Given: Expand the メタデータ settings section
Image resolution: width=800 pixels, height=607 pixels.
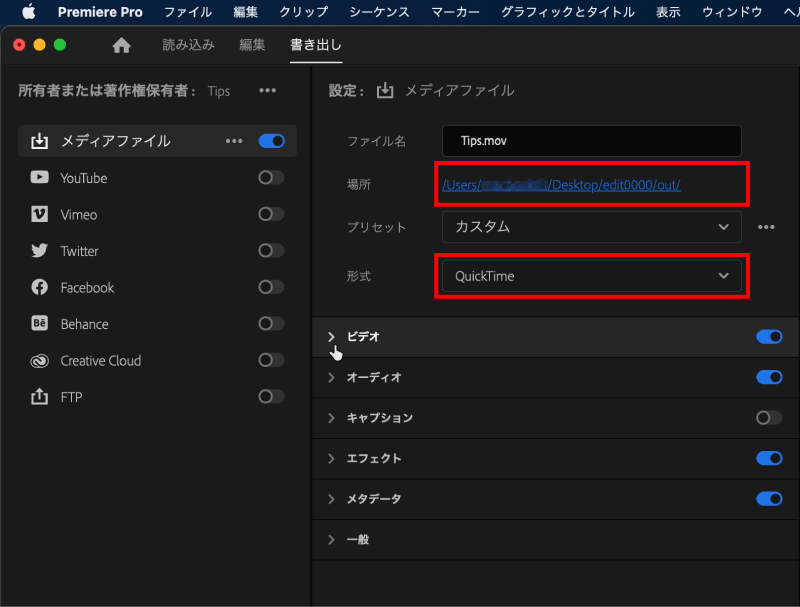Looking at the screenshot, I should (x=331, y=499).
